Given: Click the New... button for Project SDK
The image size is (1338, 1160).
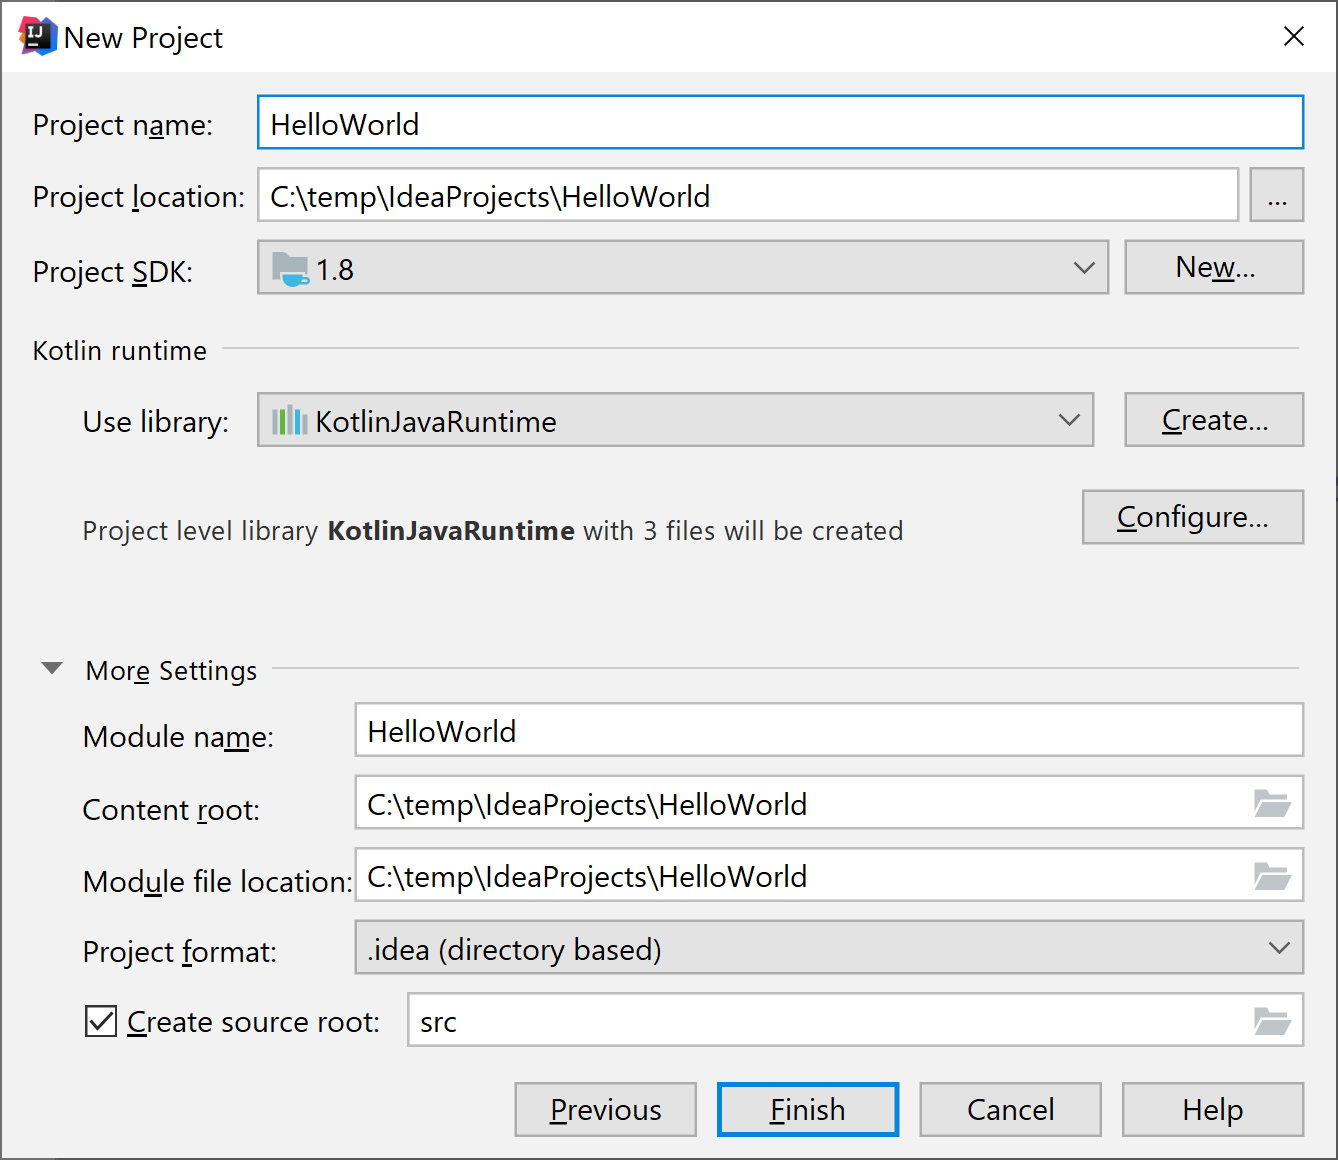Looking at the screenshot, I should click(x=1213, y=267).
